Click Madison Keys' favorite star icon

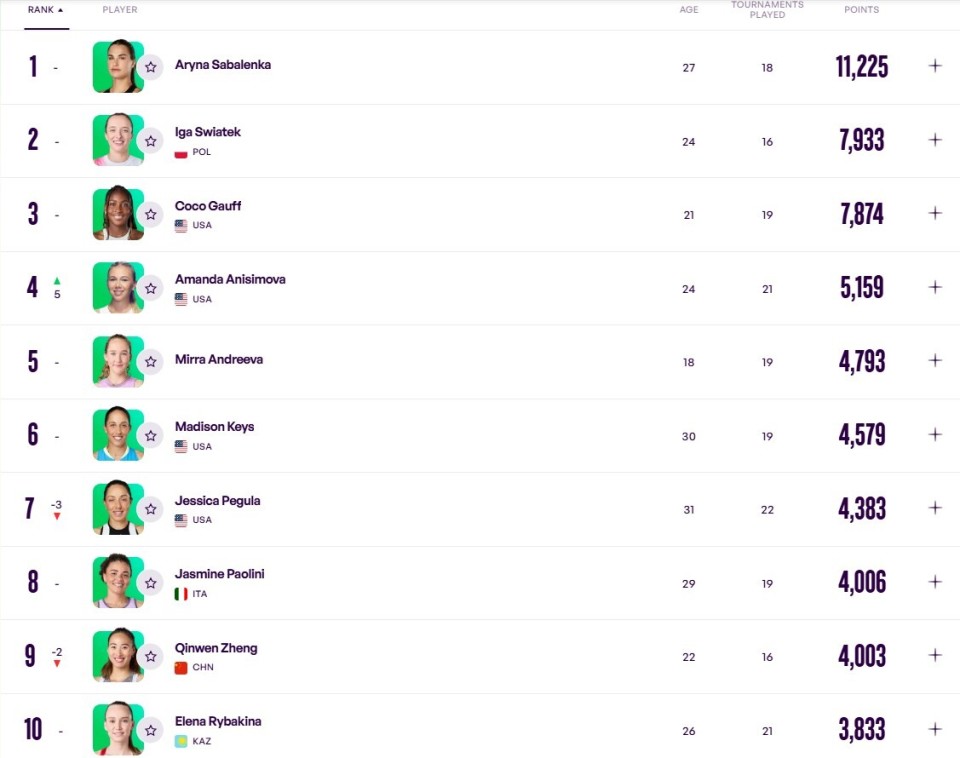[x=150, y=435]
